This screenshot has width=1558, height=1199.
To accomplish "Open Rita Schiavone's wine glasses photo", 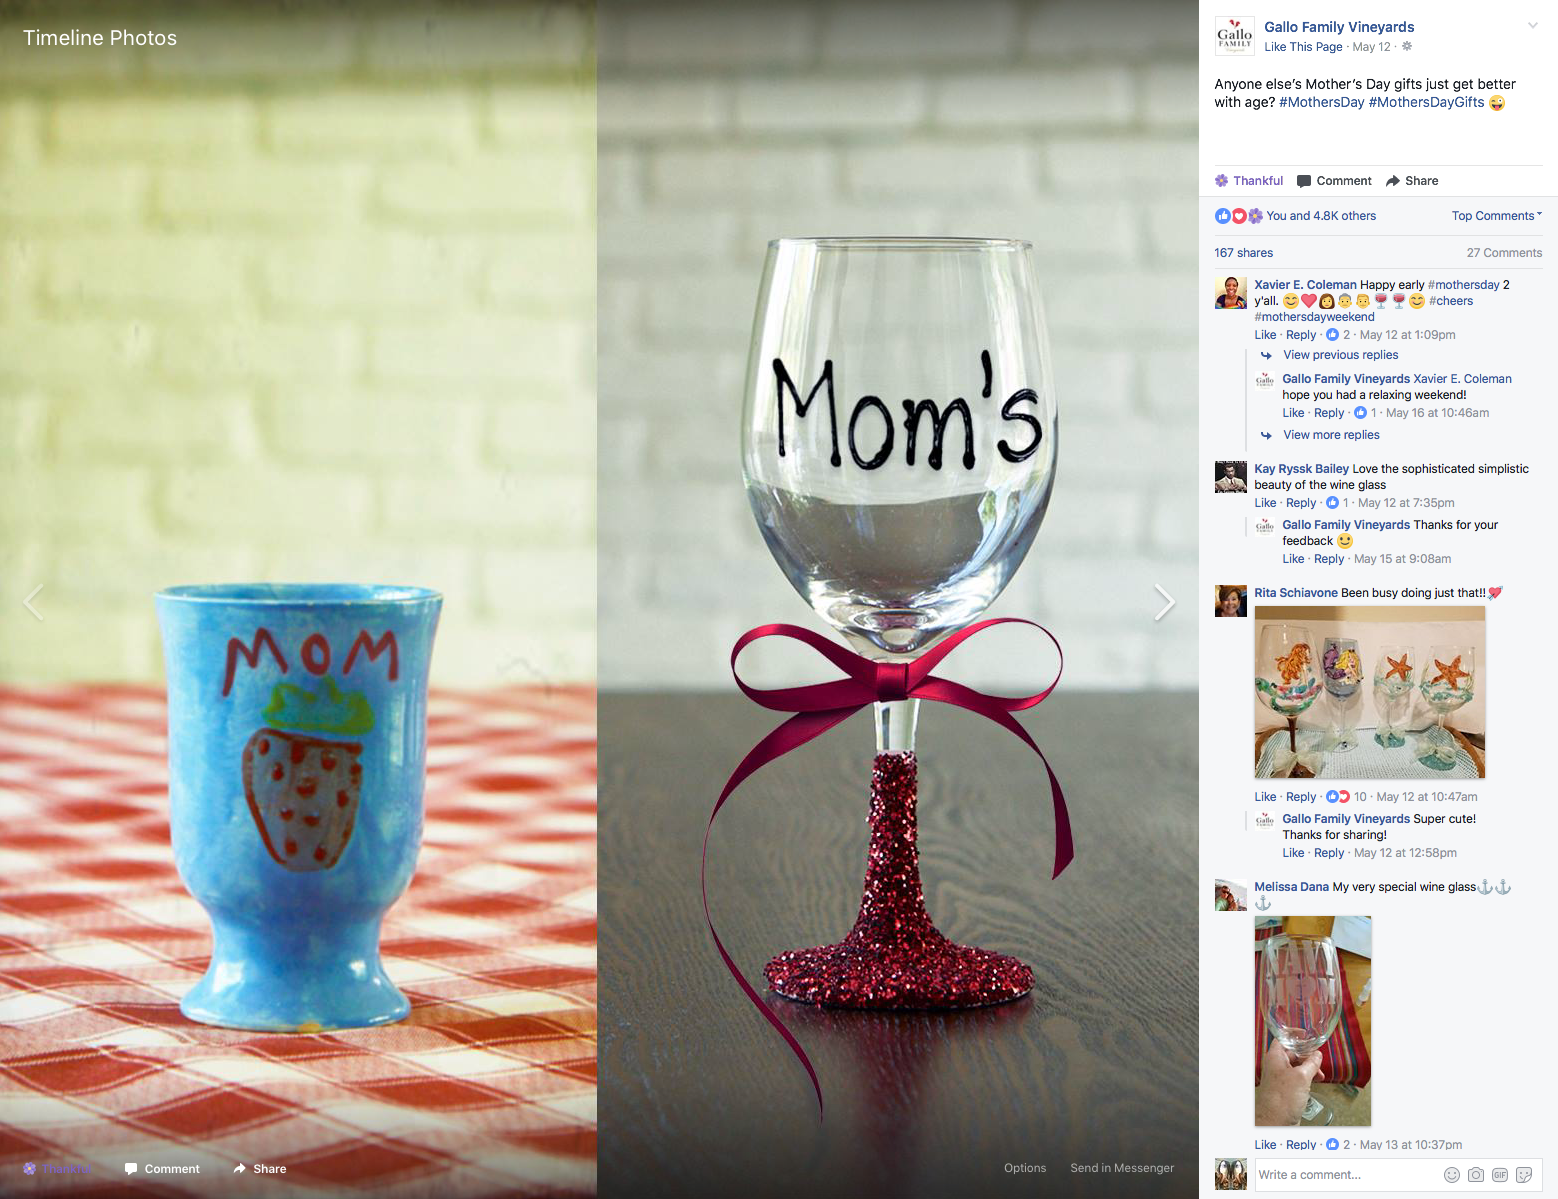I will point(1370,692).
